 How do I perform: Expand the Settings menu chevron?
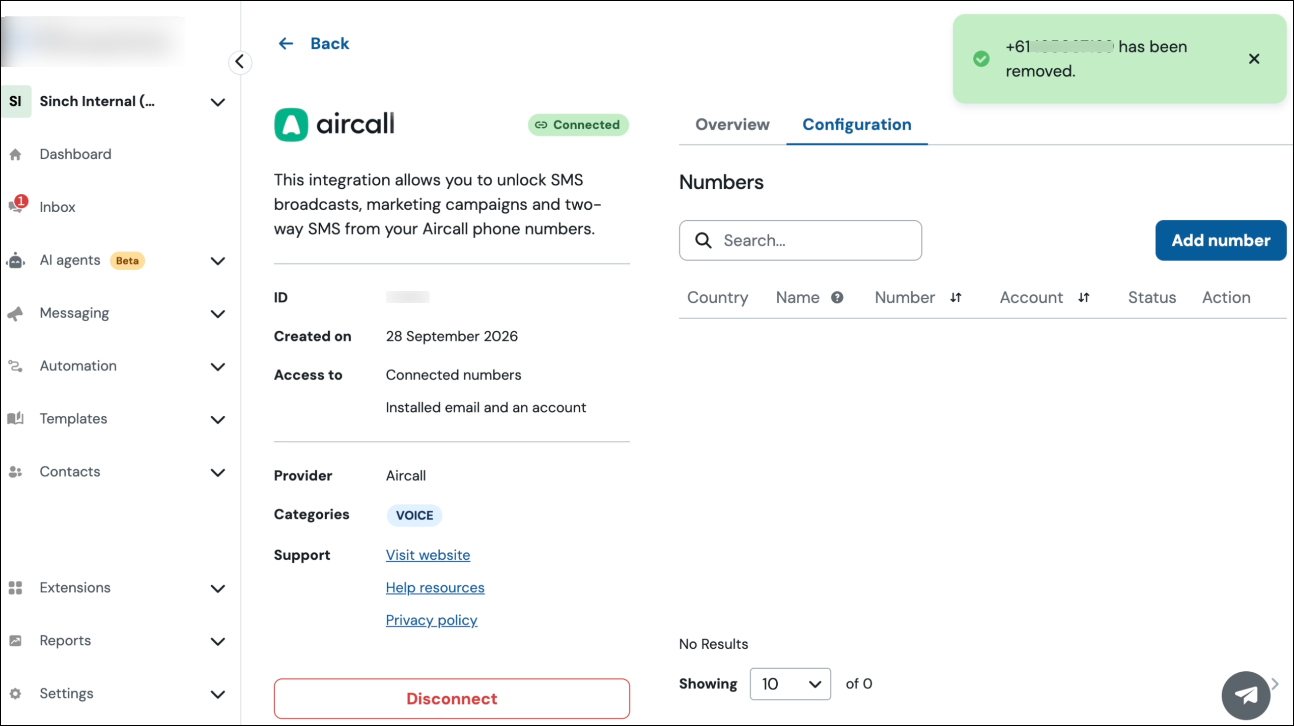pyautogui.click(x=218, y=695)
